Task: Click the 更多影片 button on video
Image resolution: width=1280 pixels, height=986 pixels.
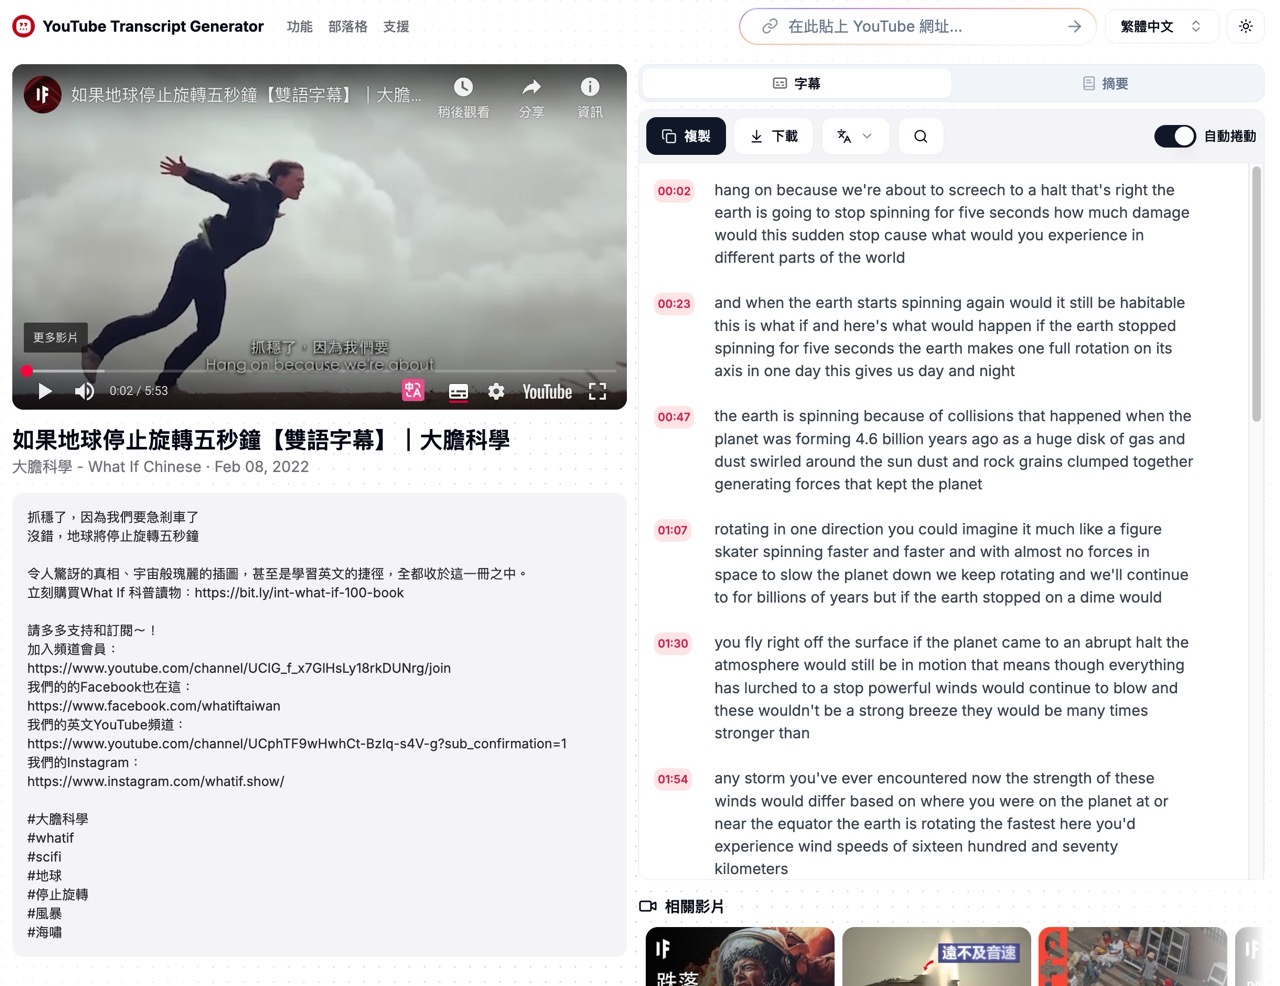Action: [55, 338]
